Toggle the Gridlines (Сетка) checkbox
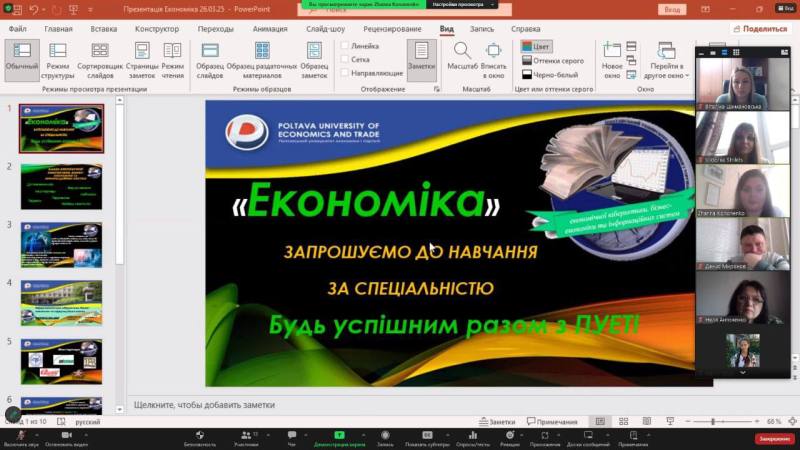This screenshot has width=800, height=450. pos(346,59)
